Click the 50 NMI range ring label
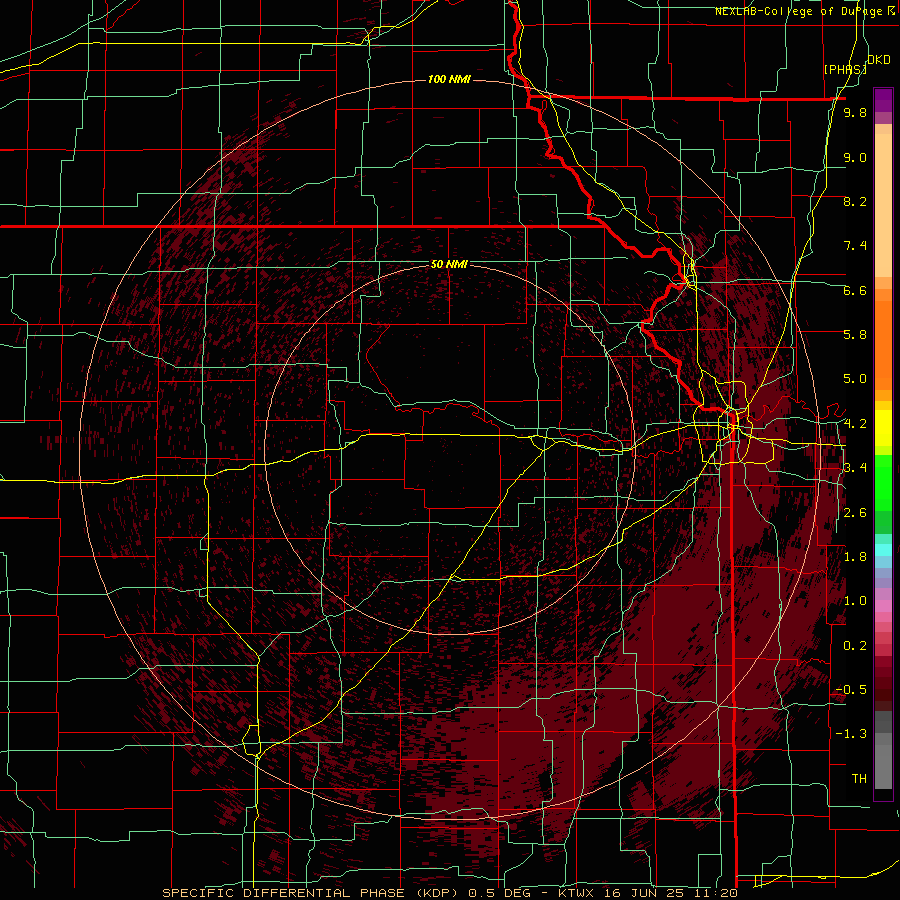Image resolution: width=900 pixels, height=900 pixels. [x=449, y=264]
